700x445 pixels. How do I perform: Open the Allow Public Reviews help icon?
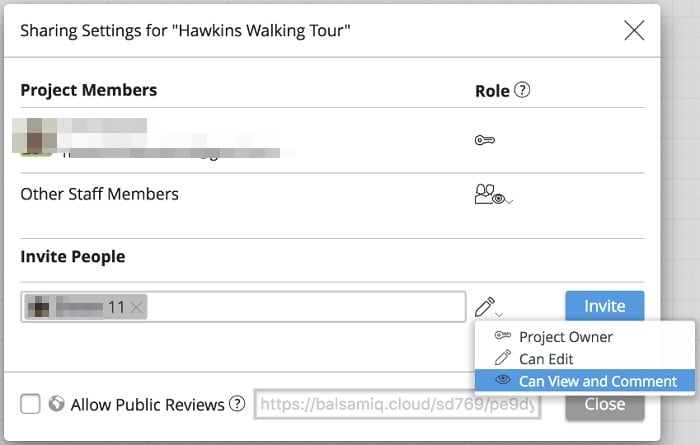coord(237,404)
